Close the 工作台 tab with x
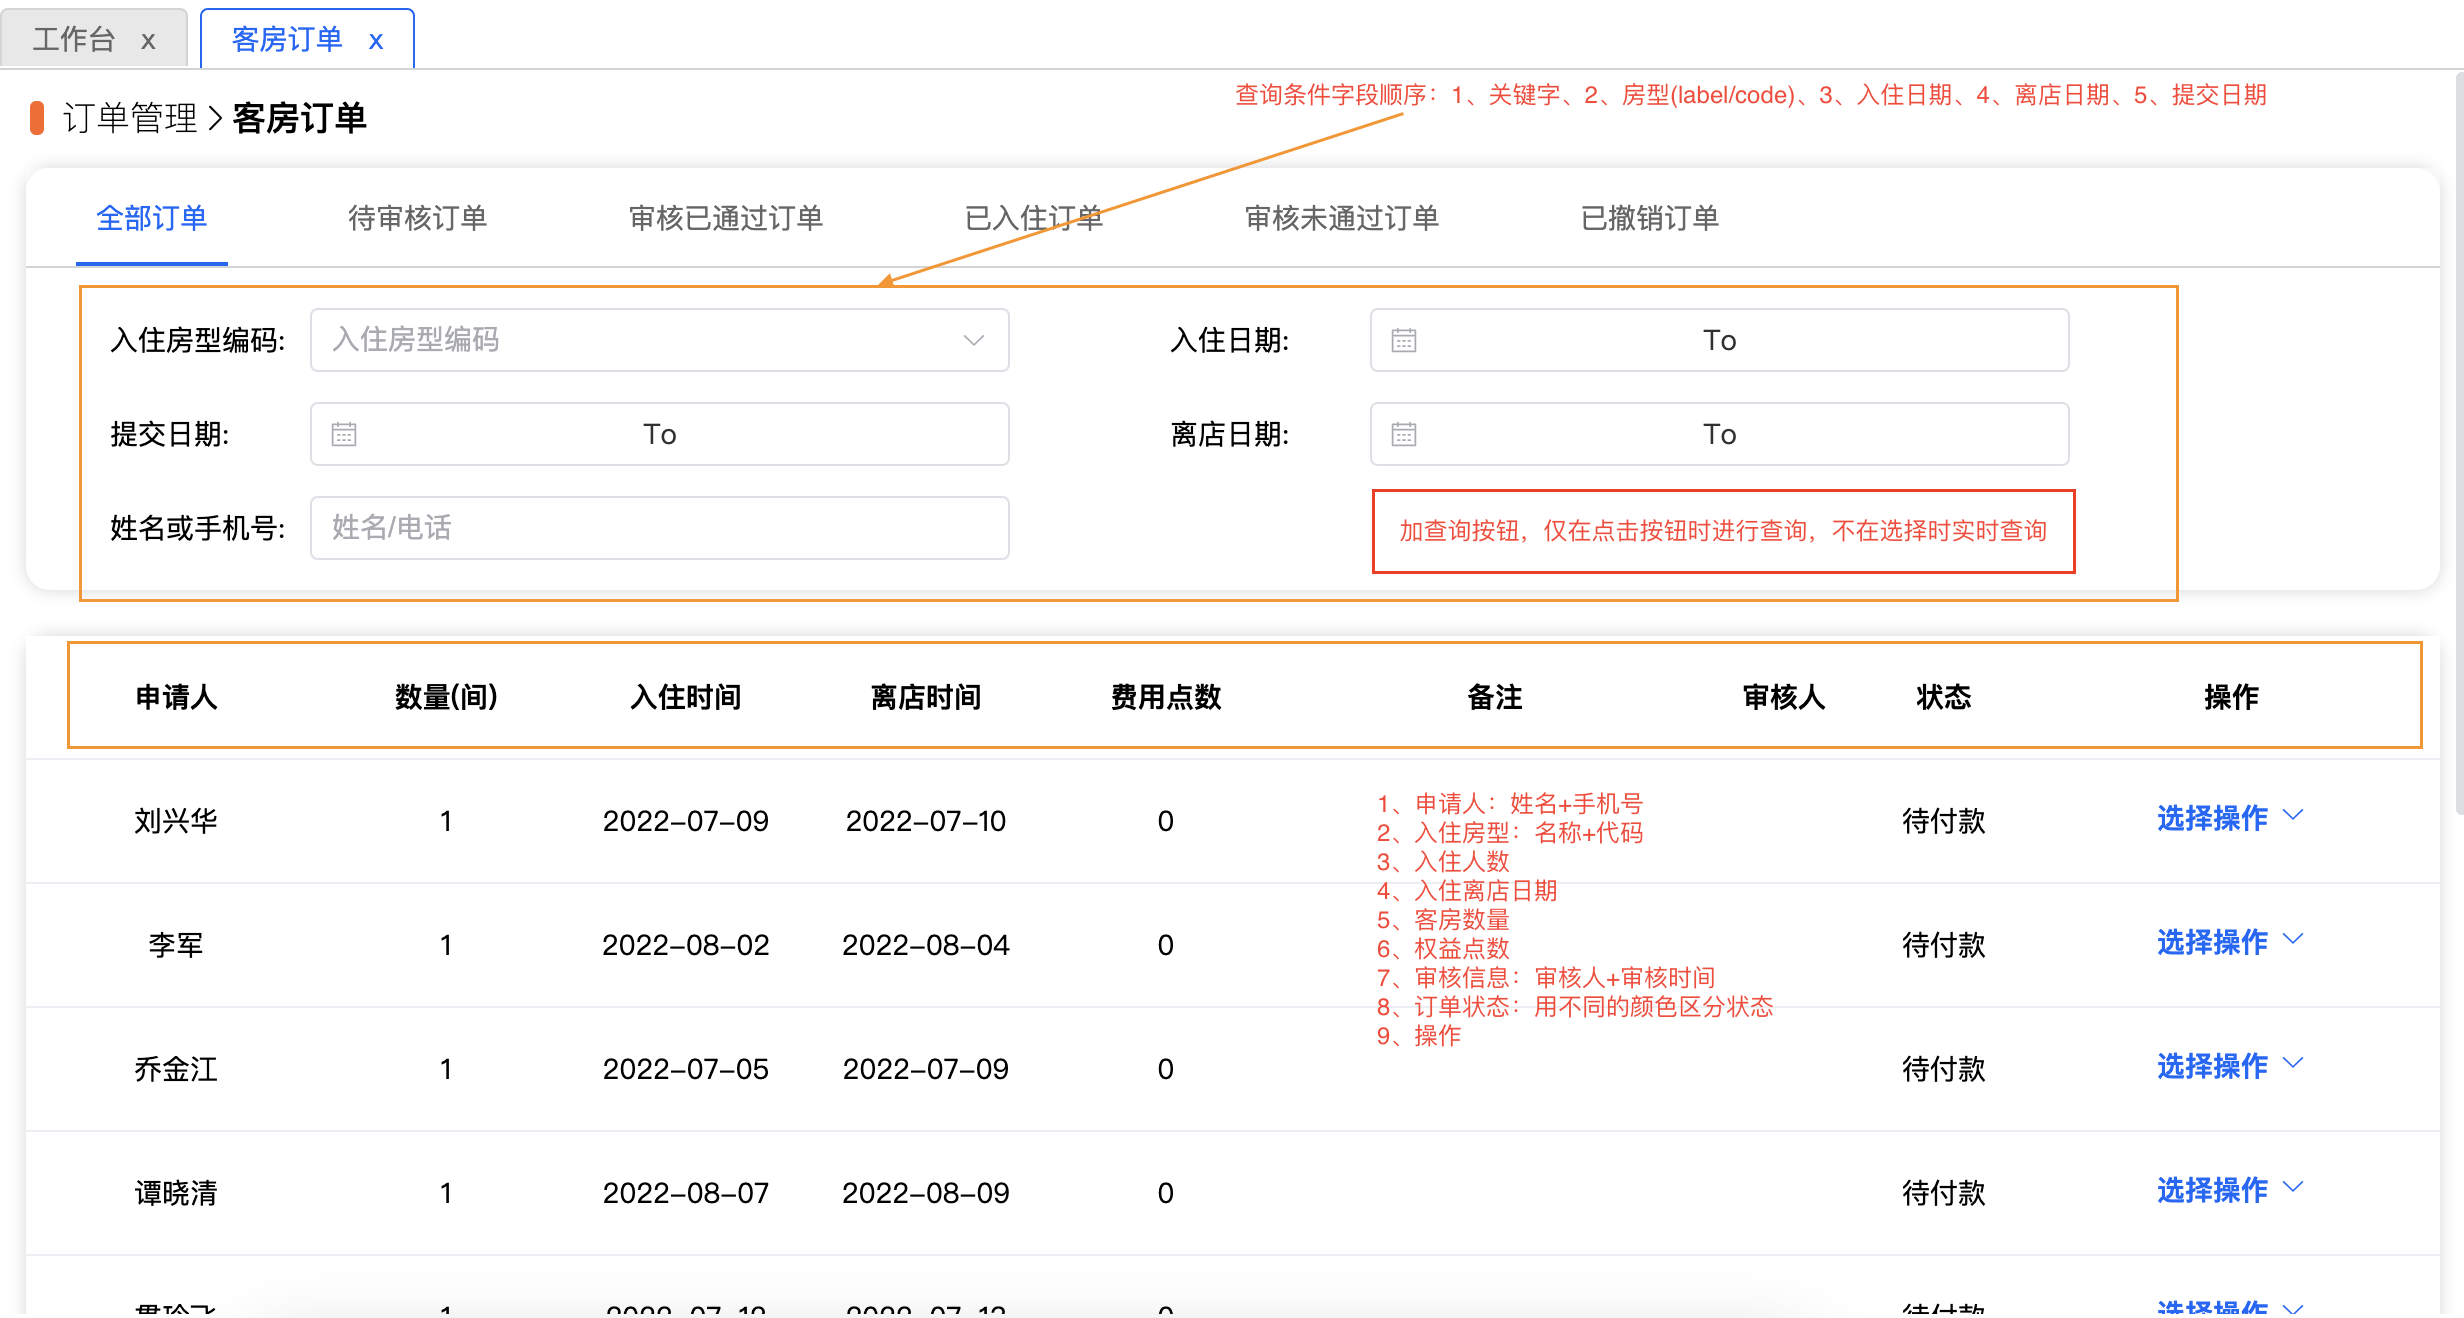2464x1318 pixels. pyautogui.click(x=148, y=41)
